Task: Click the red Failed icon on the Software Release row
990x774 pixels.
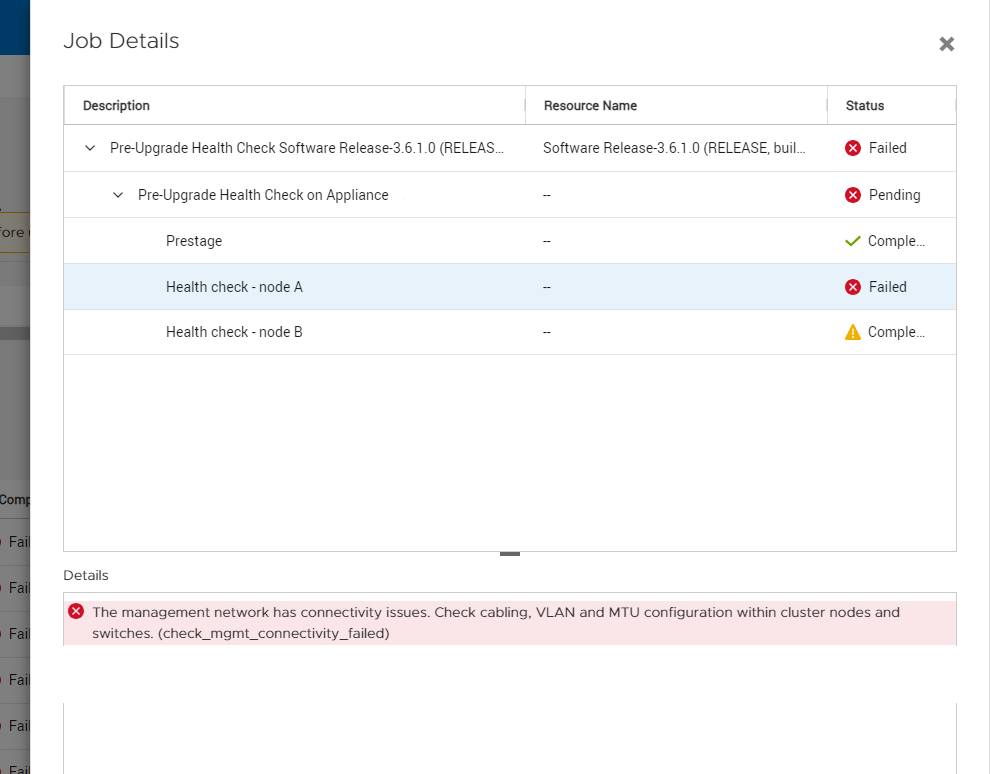Action: (852, 147)
